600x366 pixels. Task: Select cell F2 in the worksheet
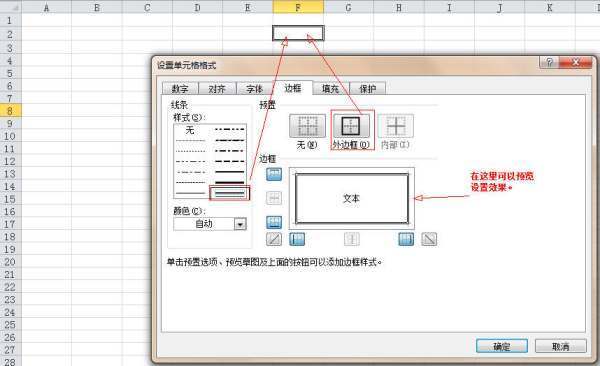(298, 33)
